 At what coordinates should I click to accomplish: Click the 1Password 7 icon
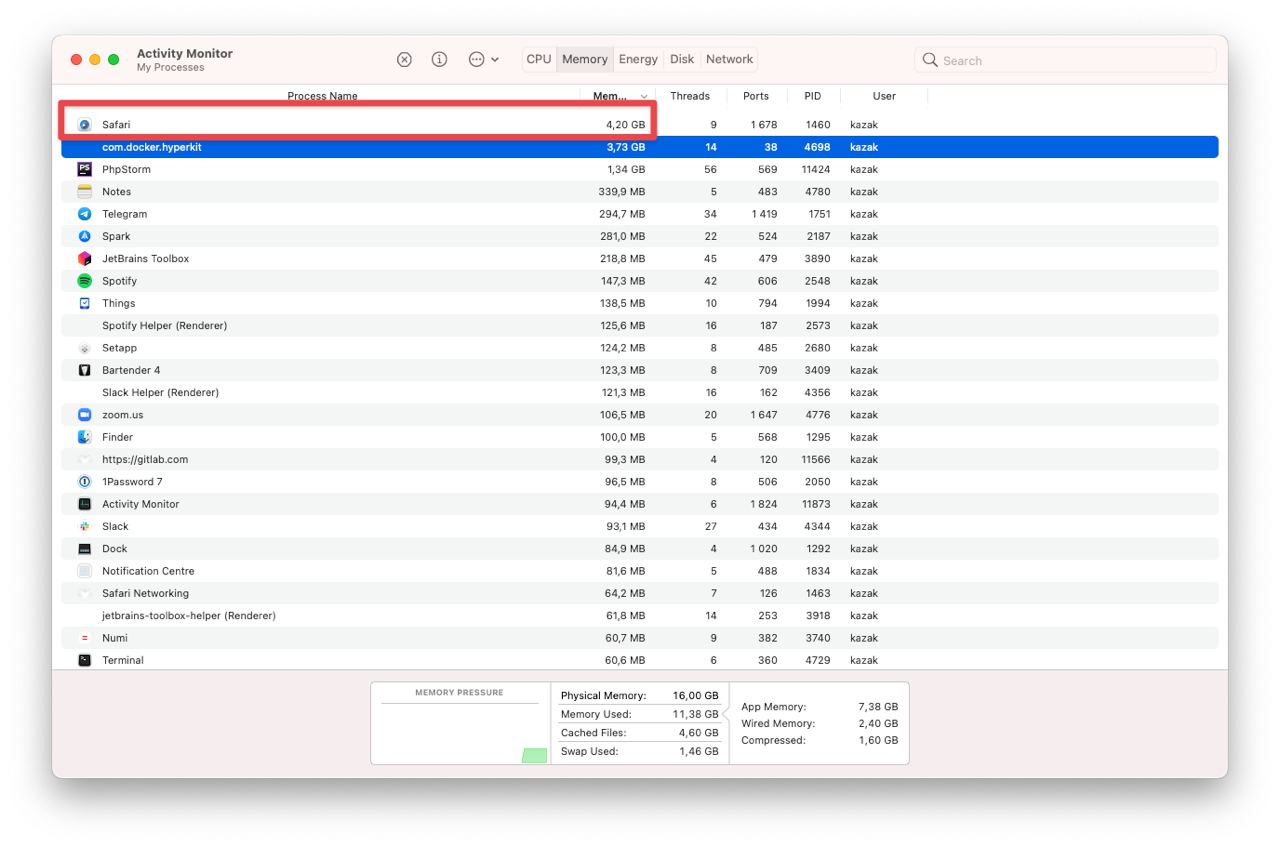[85, 482]
